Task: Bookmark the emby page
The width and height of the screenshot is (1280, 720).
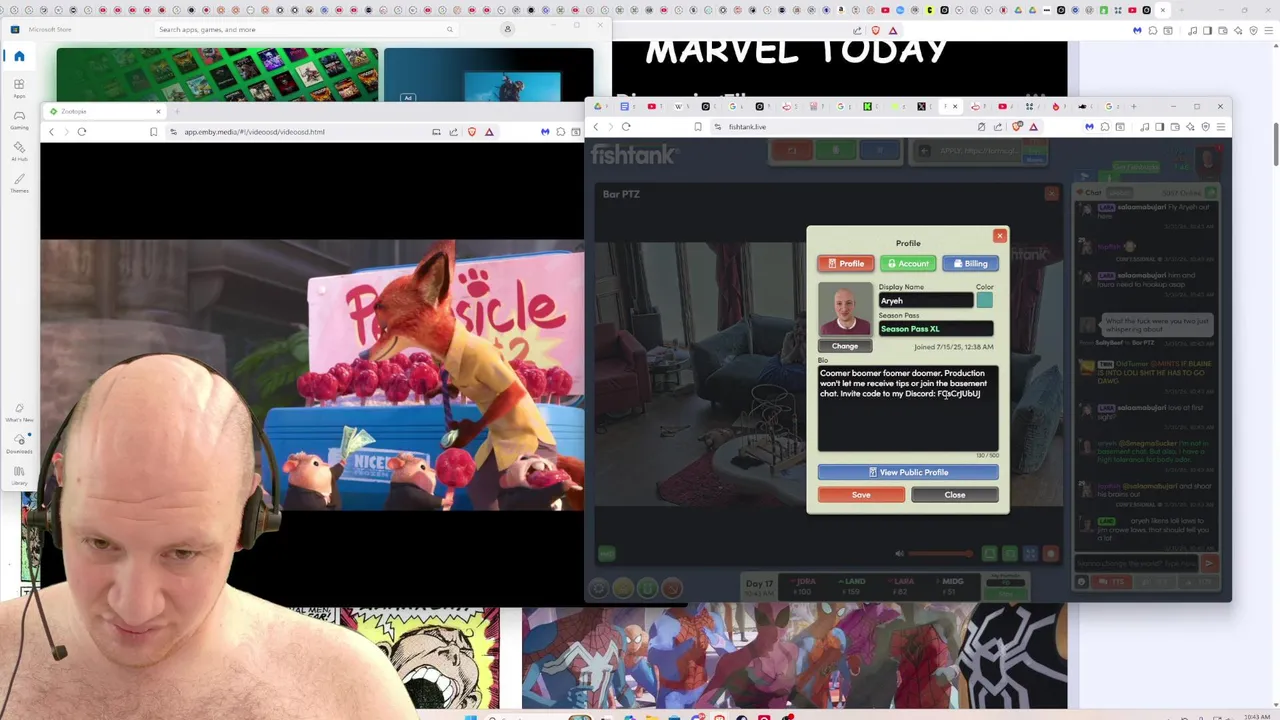Action: (x=153, y=132)
